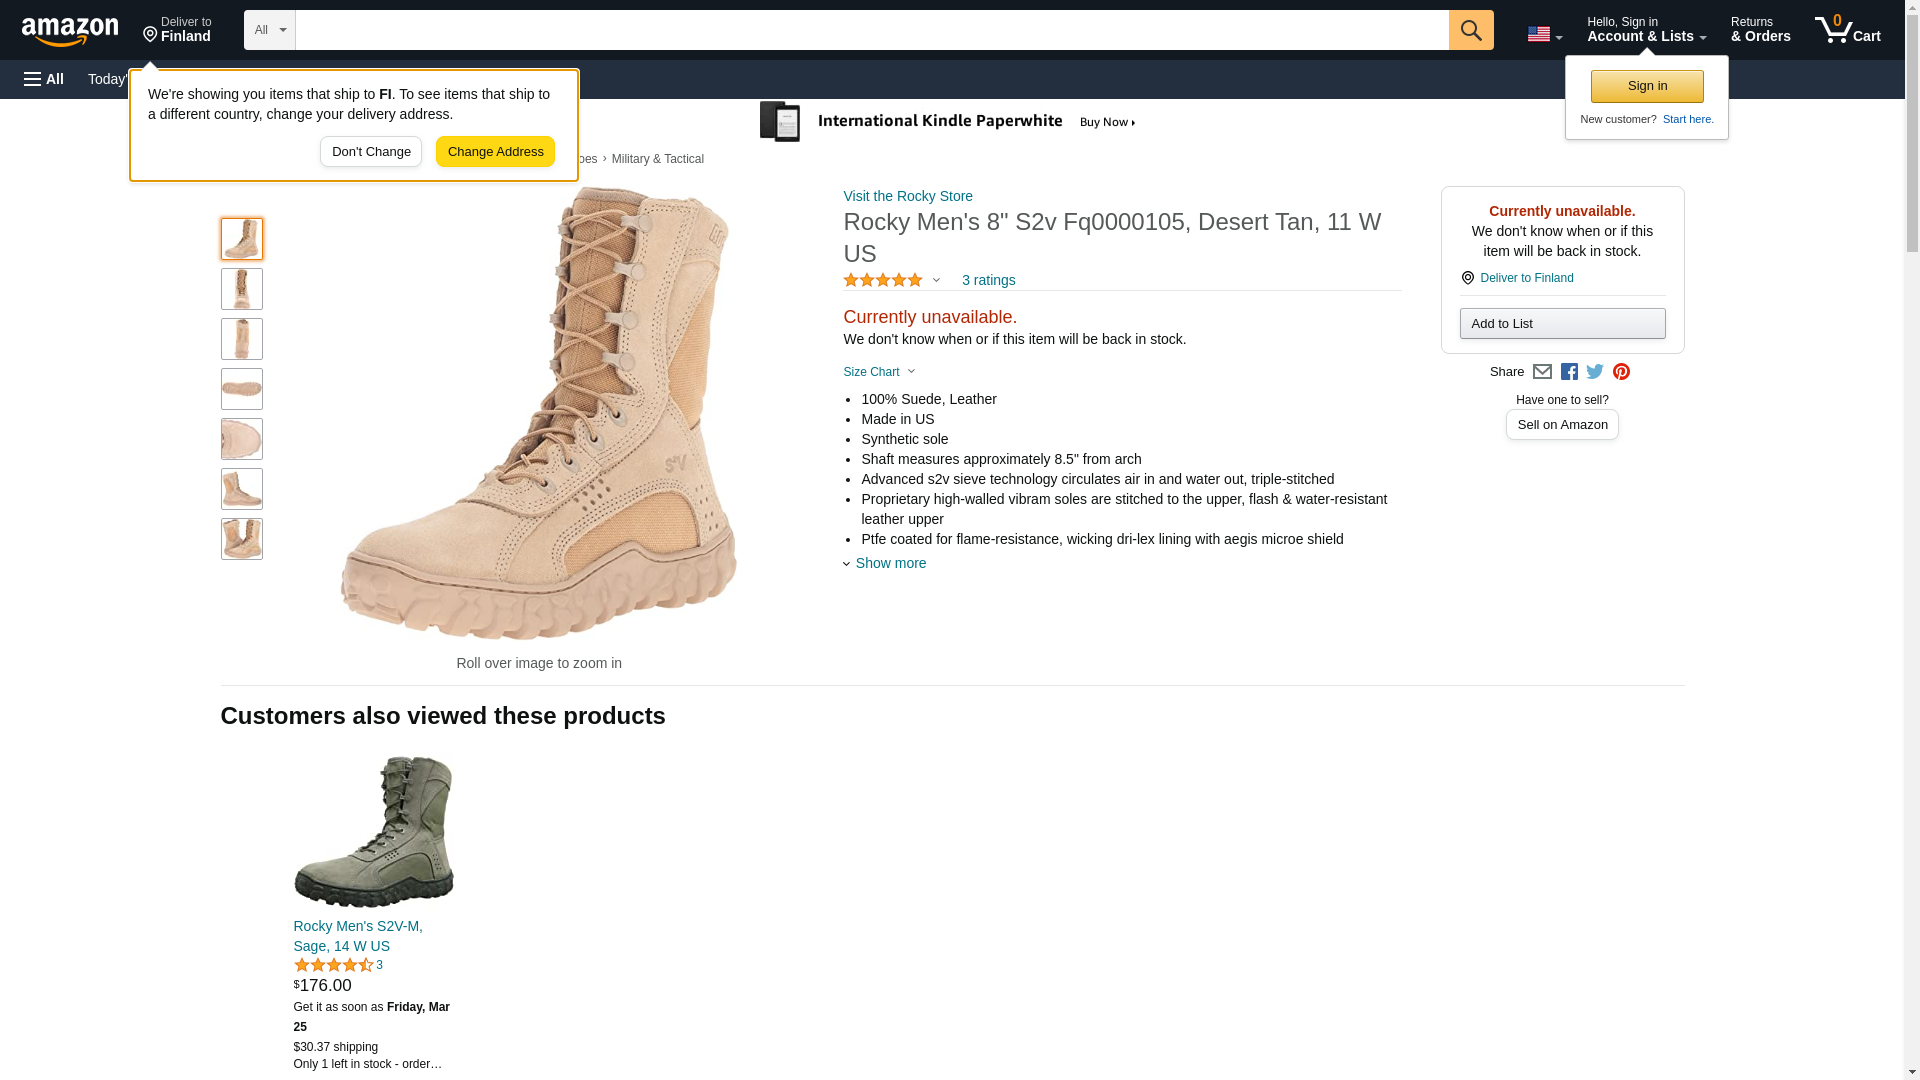Open the Amazon logo home link
The width and height of the screenshot is (1920, 1080).
pos(70,31)
